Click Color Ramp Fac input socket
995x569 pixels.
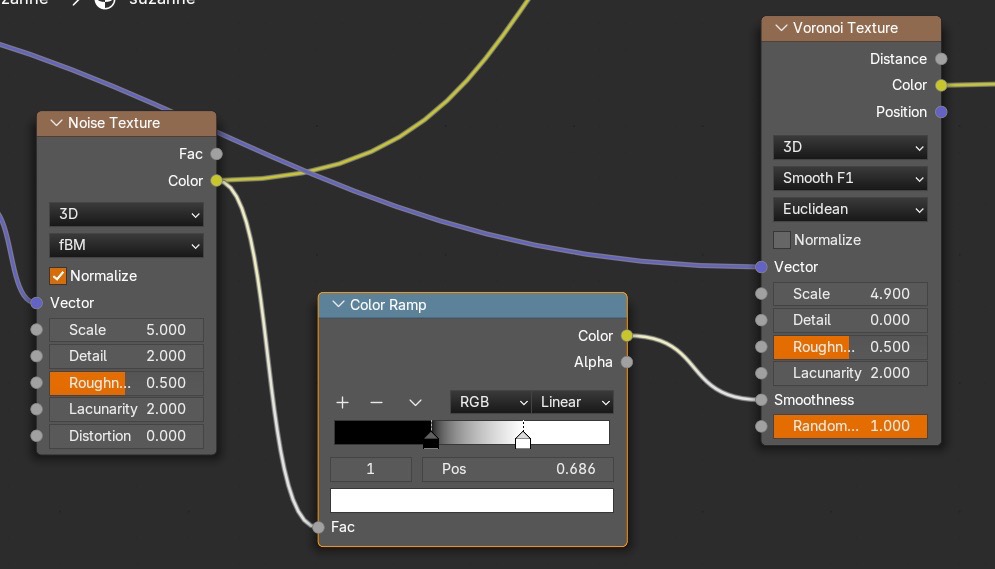(x=319, y=527)
